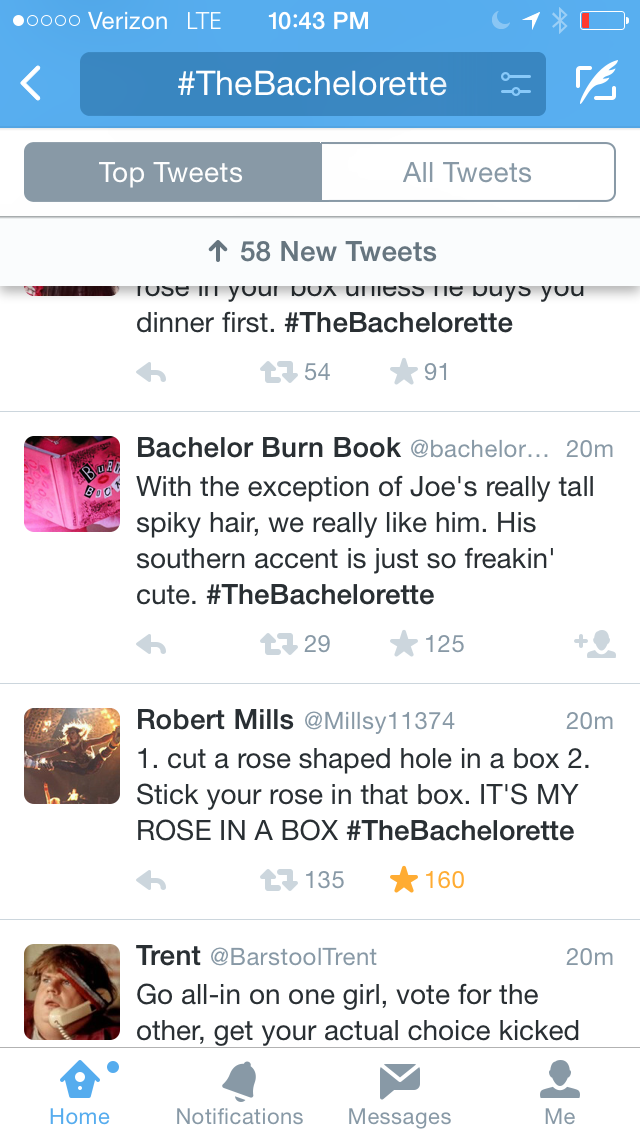Favorite the Bachelor Burn Book tweet
Image resolution: width=640 pixels, height=1136 pixels.
coord(404,644)
